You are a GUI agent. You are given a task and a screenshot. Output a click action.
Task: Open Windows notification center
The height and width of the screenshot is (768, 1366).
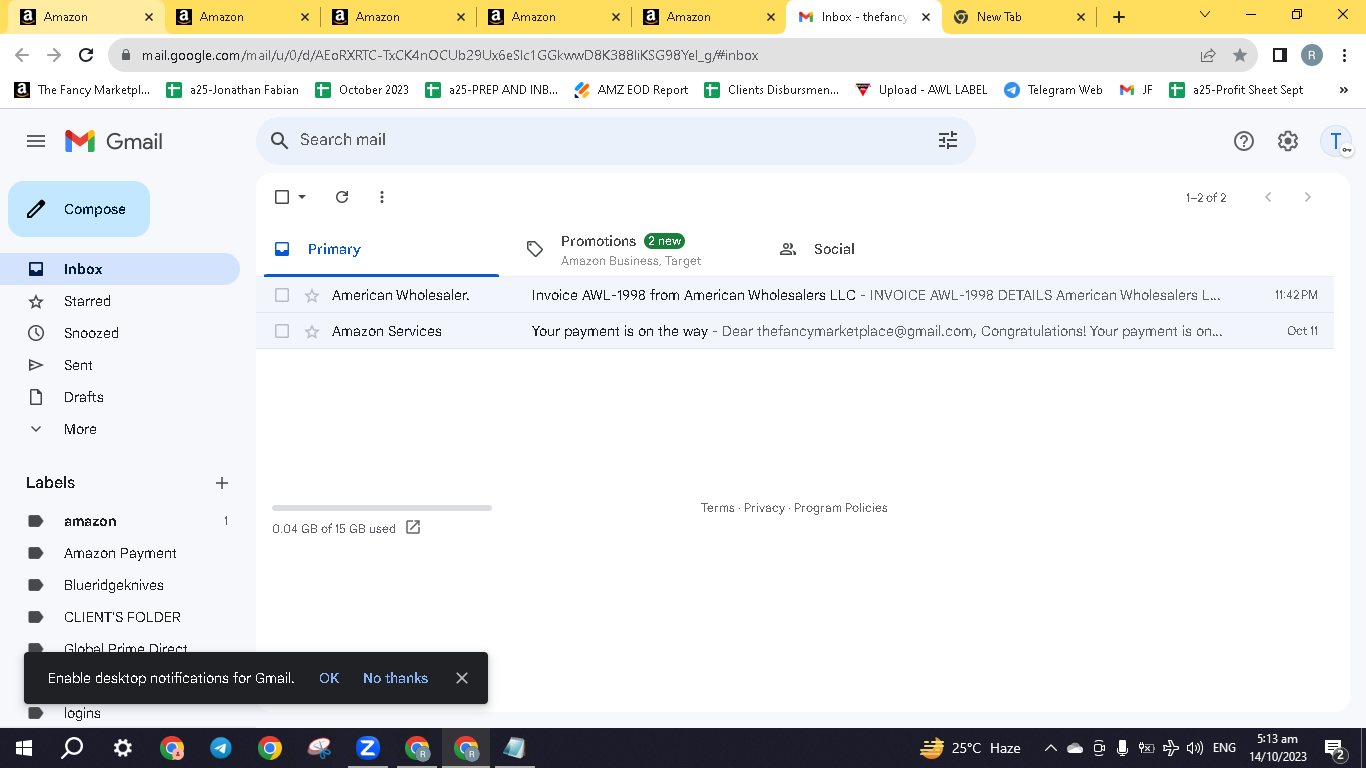[x=1334, y=748]
